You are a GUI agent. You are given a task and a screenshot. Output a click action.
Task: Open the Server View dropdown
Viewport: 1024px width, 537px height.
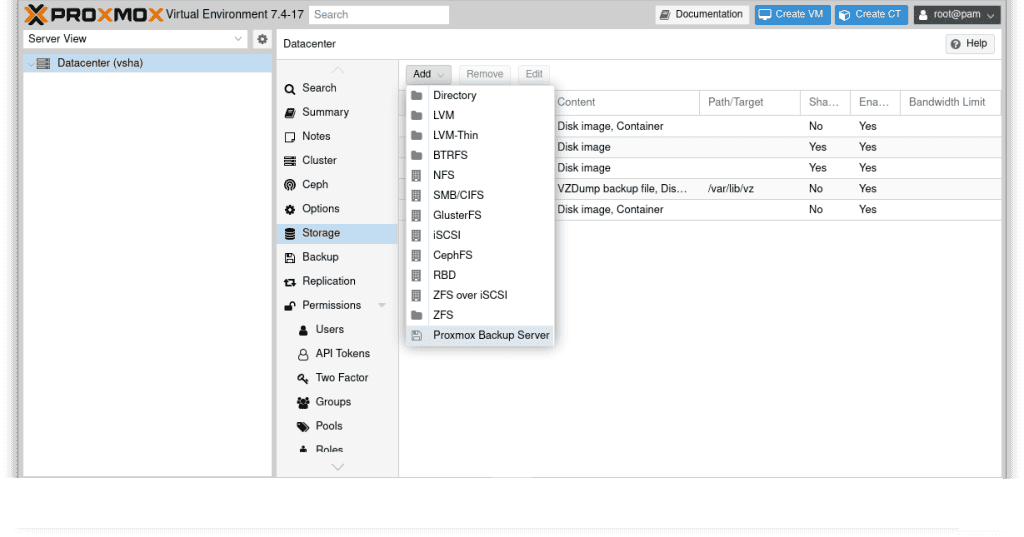click(136, 39)
